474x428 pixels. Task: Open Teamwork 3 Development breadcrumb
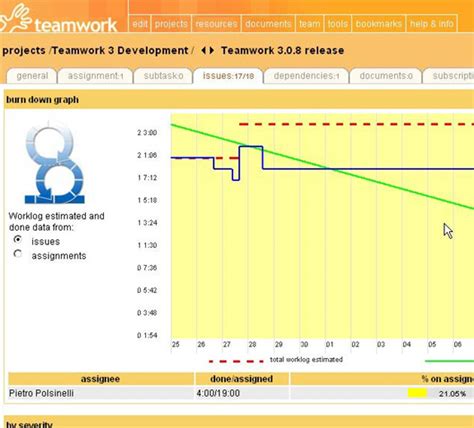pos(120,51)
